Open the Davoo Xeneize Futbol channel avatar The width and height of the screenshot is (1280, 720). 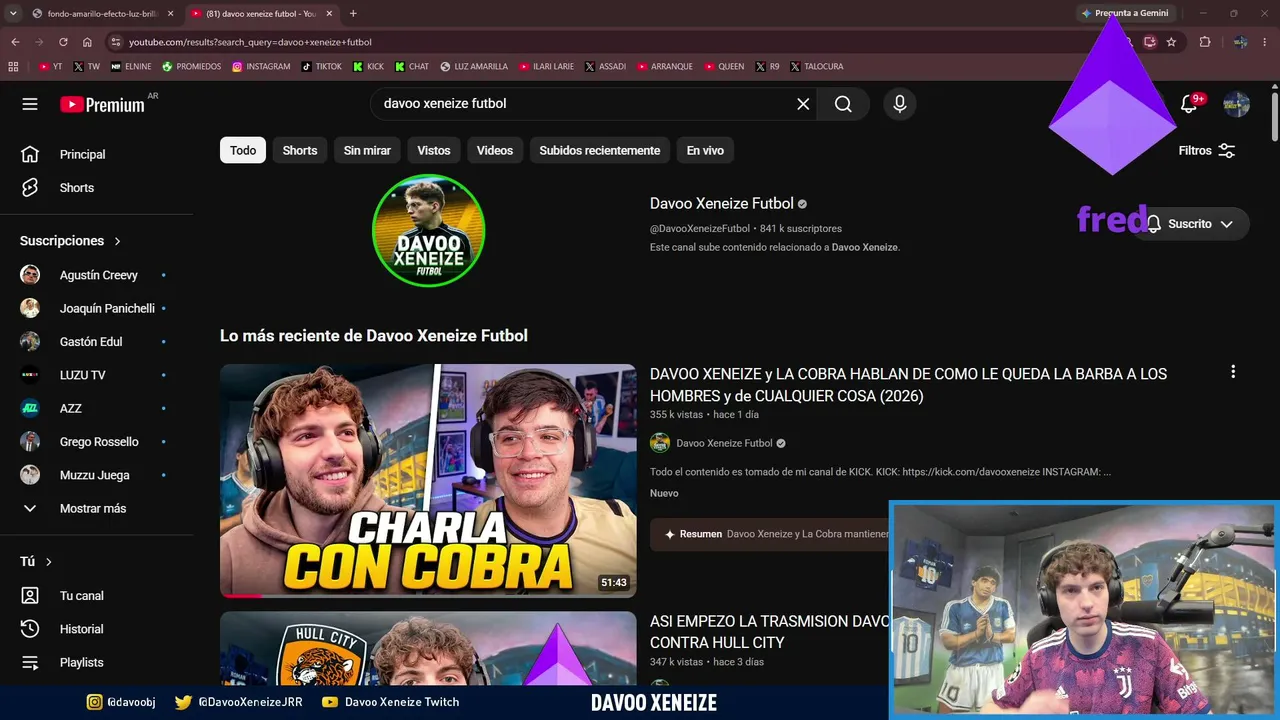pos(428,230)
